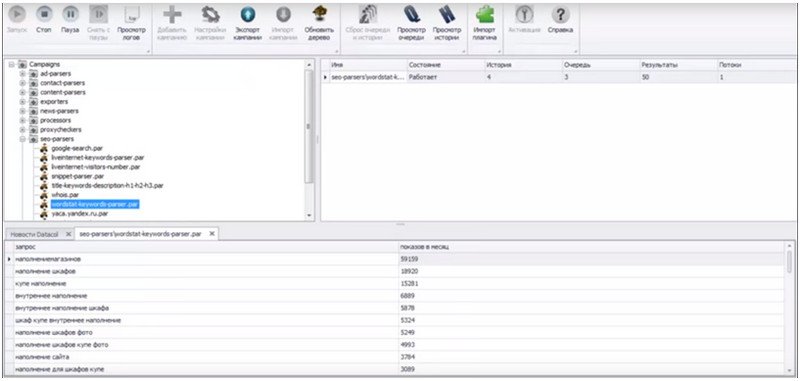The width and height of the screenshot is (800, 381).
Task: Click the Запуск play button
Action: click(17, 20)
